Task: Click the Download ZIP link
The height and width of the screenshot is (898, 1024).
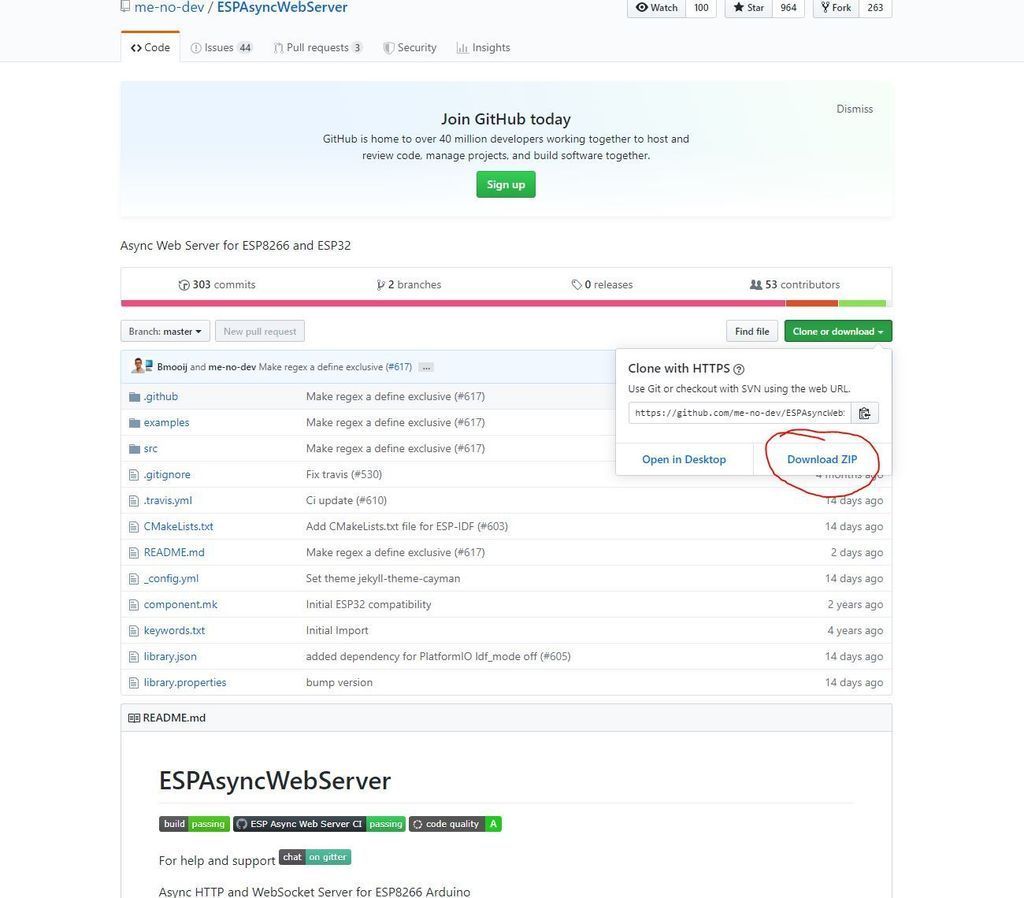Action: coord(822,459)
